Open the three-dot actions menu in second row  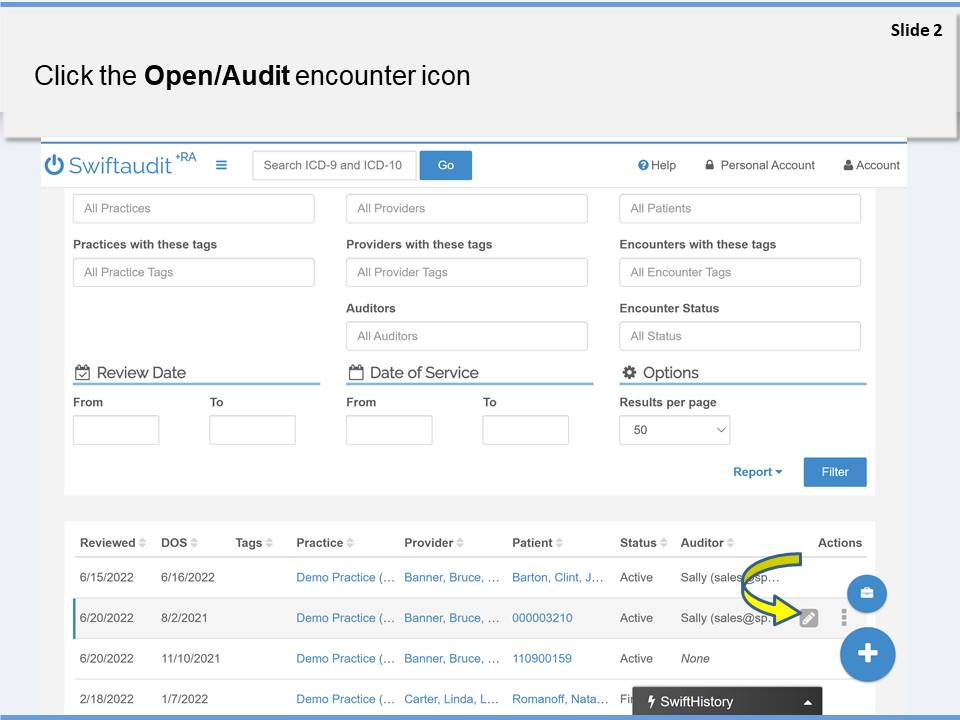[844, 618]
